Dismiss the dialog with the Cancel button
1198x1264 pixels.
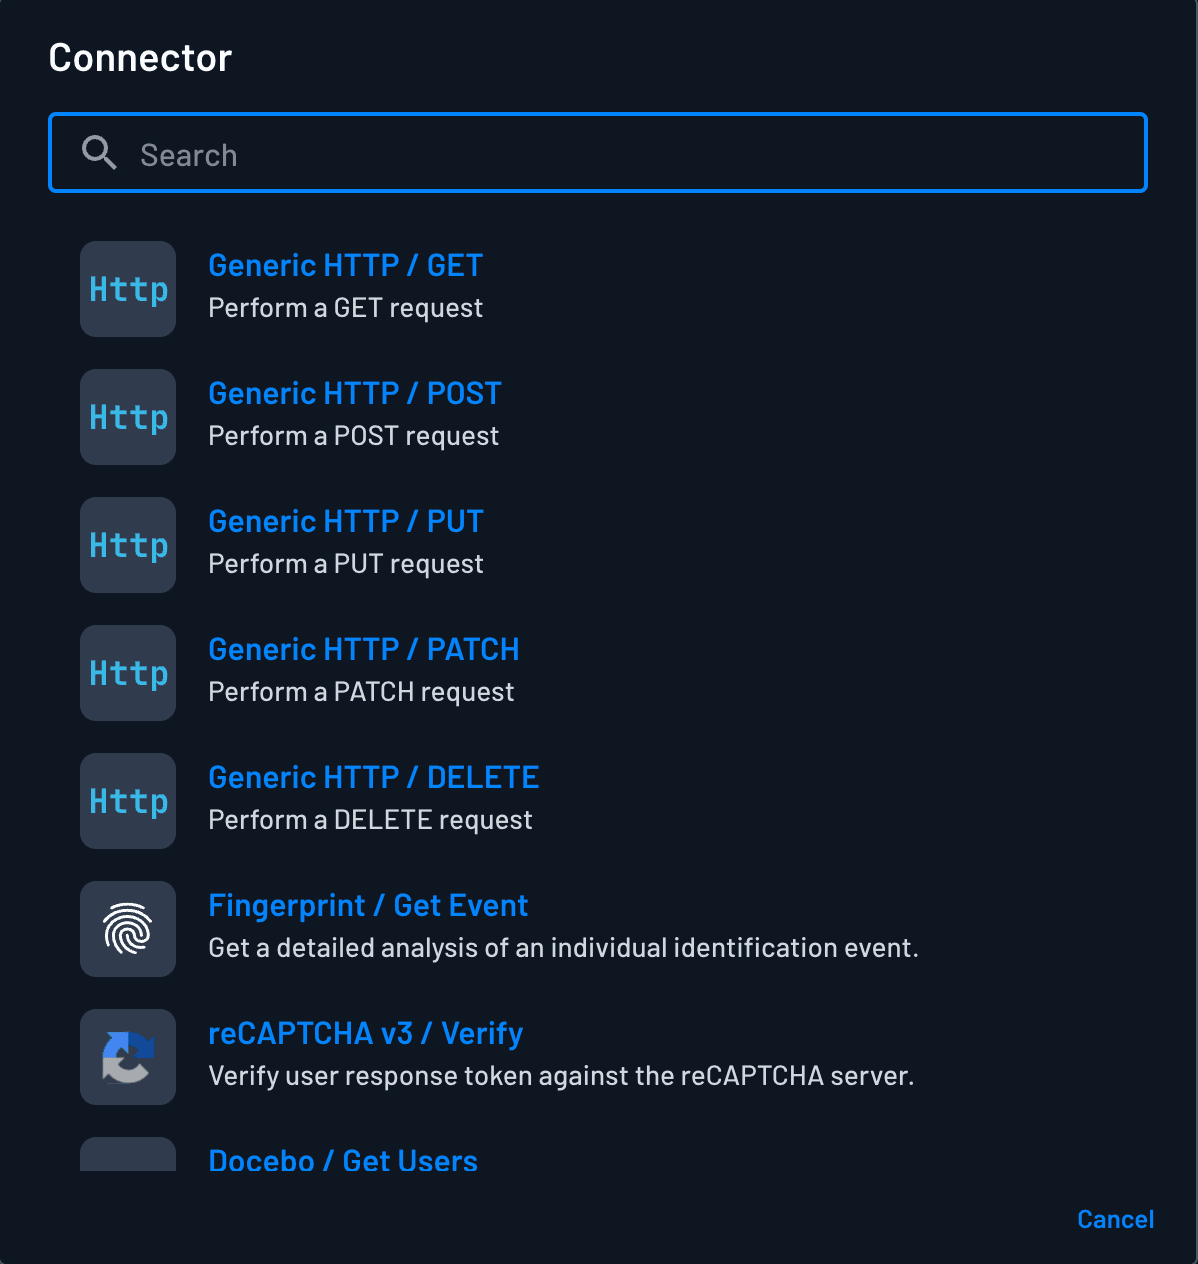click(x=1115, y=1219)
